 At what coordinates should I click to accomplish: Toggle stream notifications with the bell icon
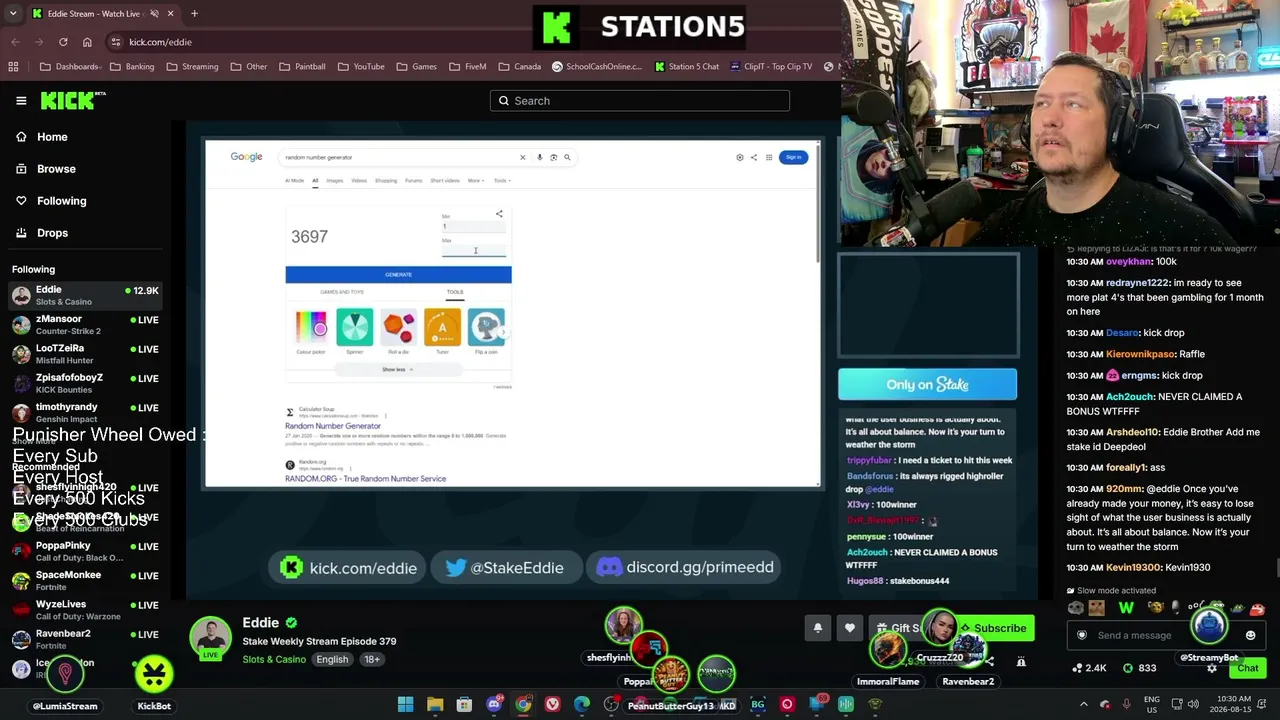817,628
